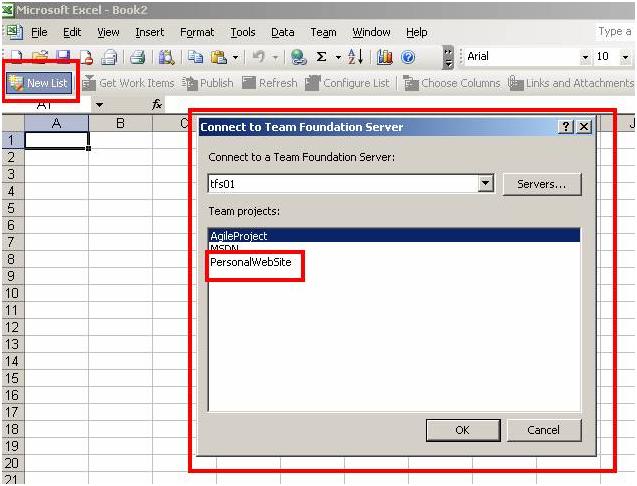Screen dimensions: 637x486
Task: Click the New List toolbar button
Action: (x=39, y=83)
